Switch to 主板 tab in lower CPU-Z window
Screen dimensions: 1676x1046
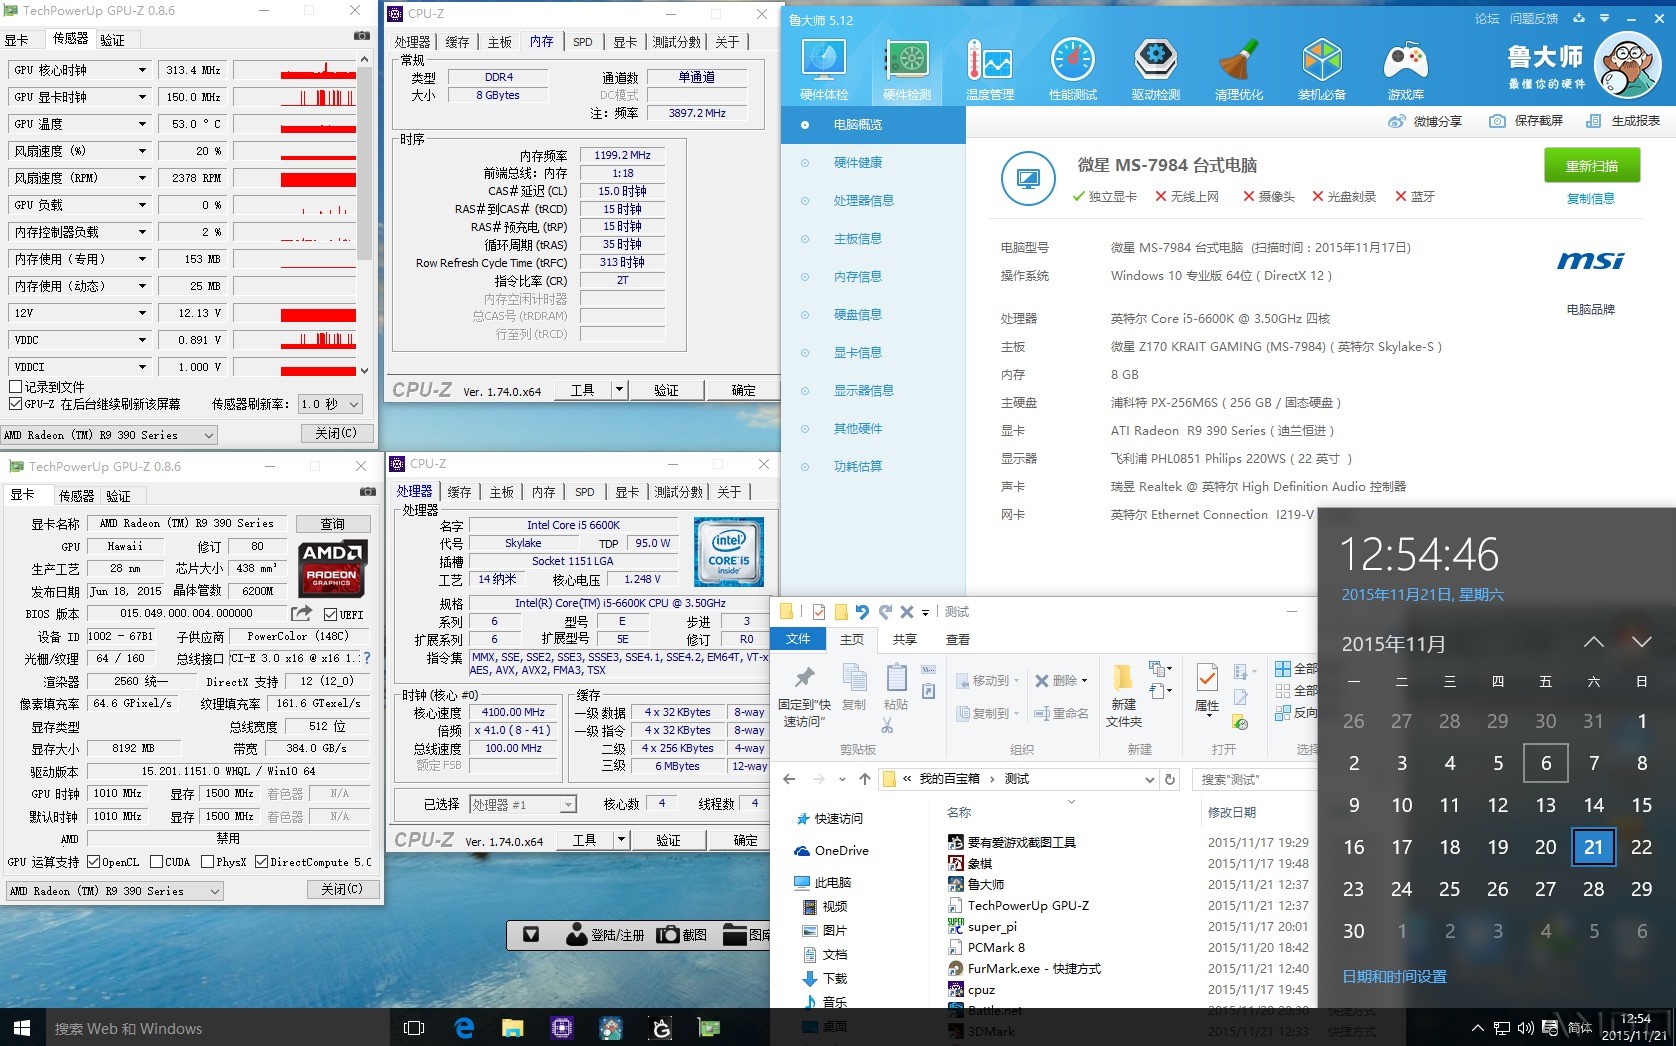tap(502, 492)
